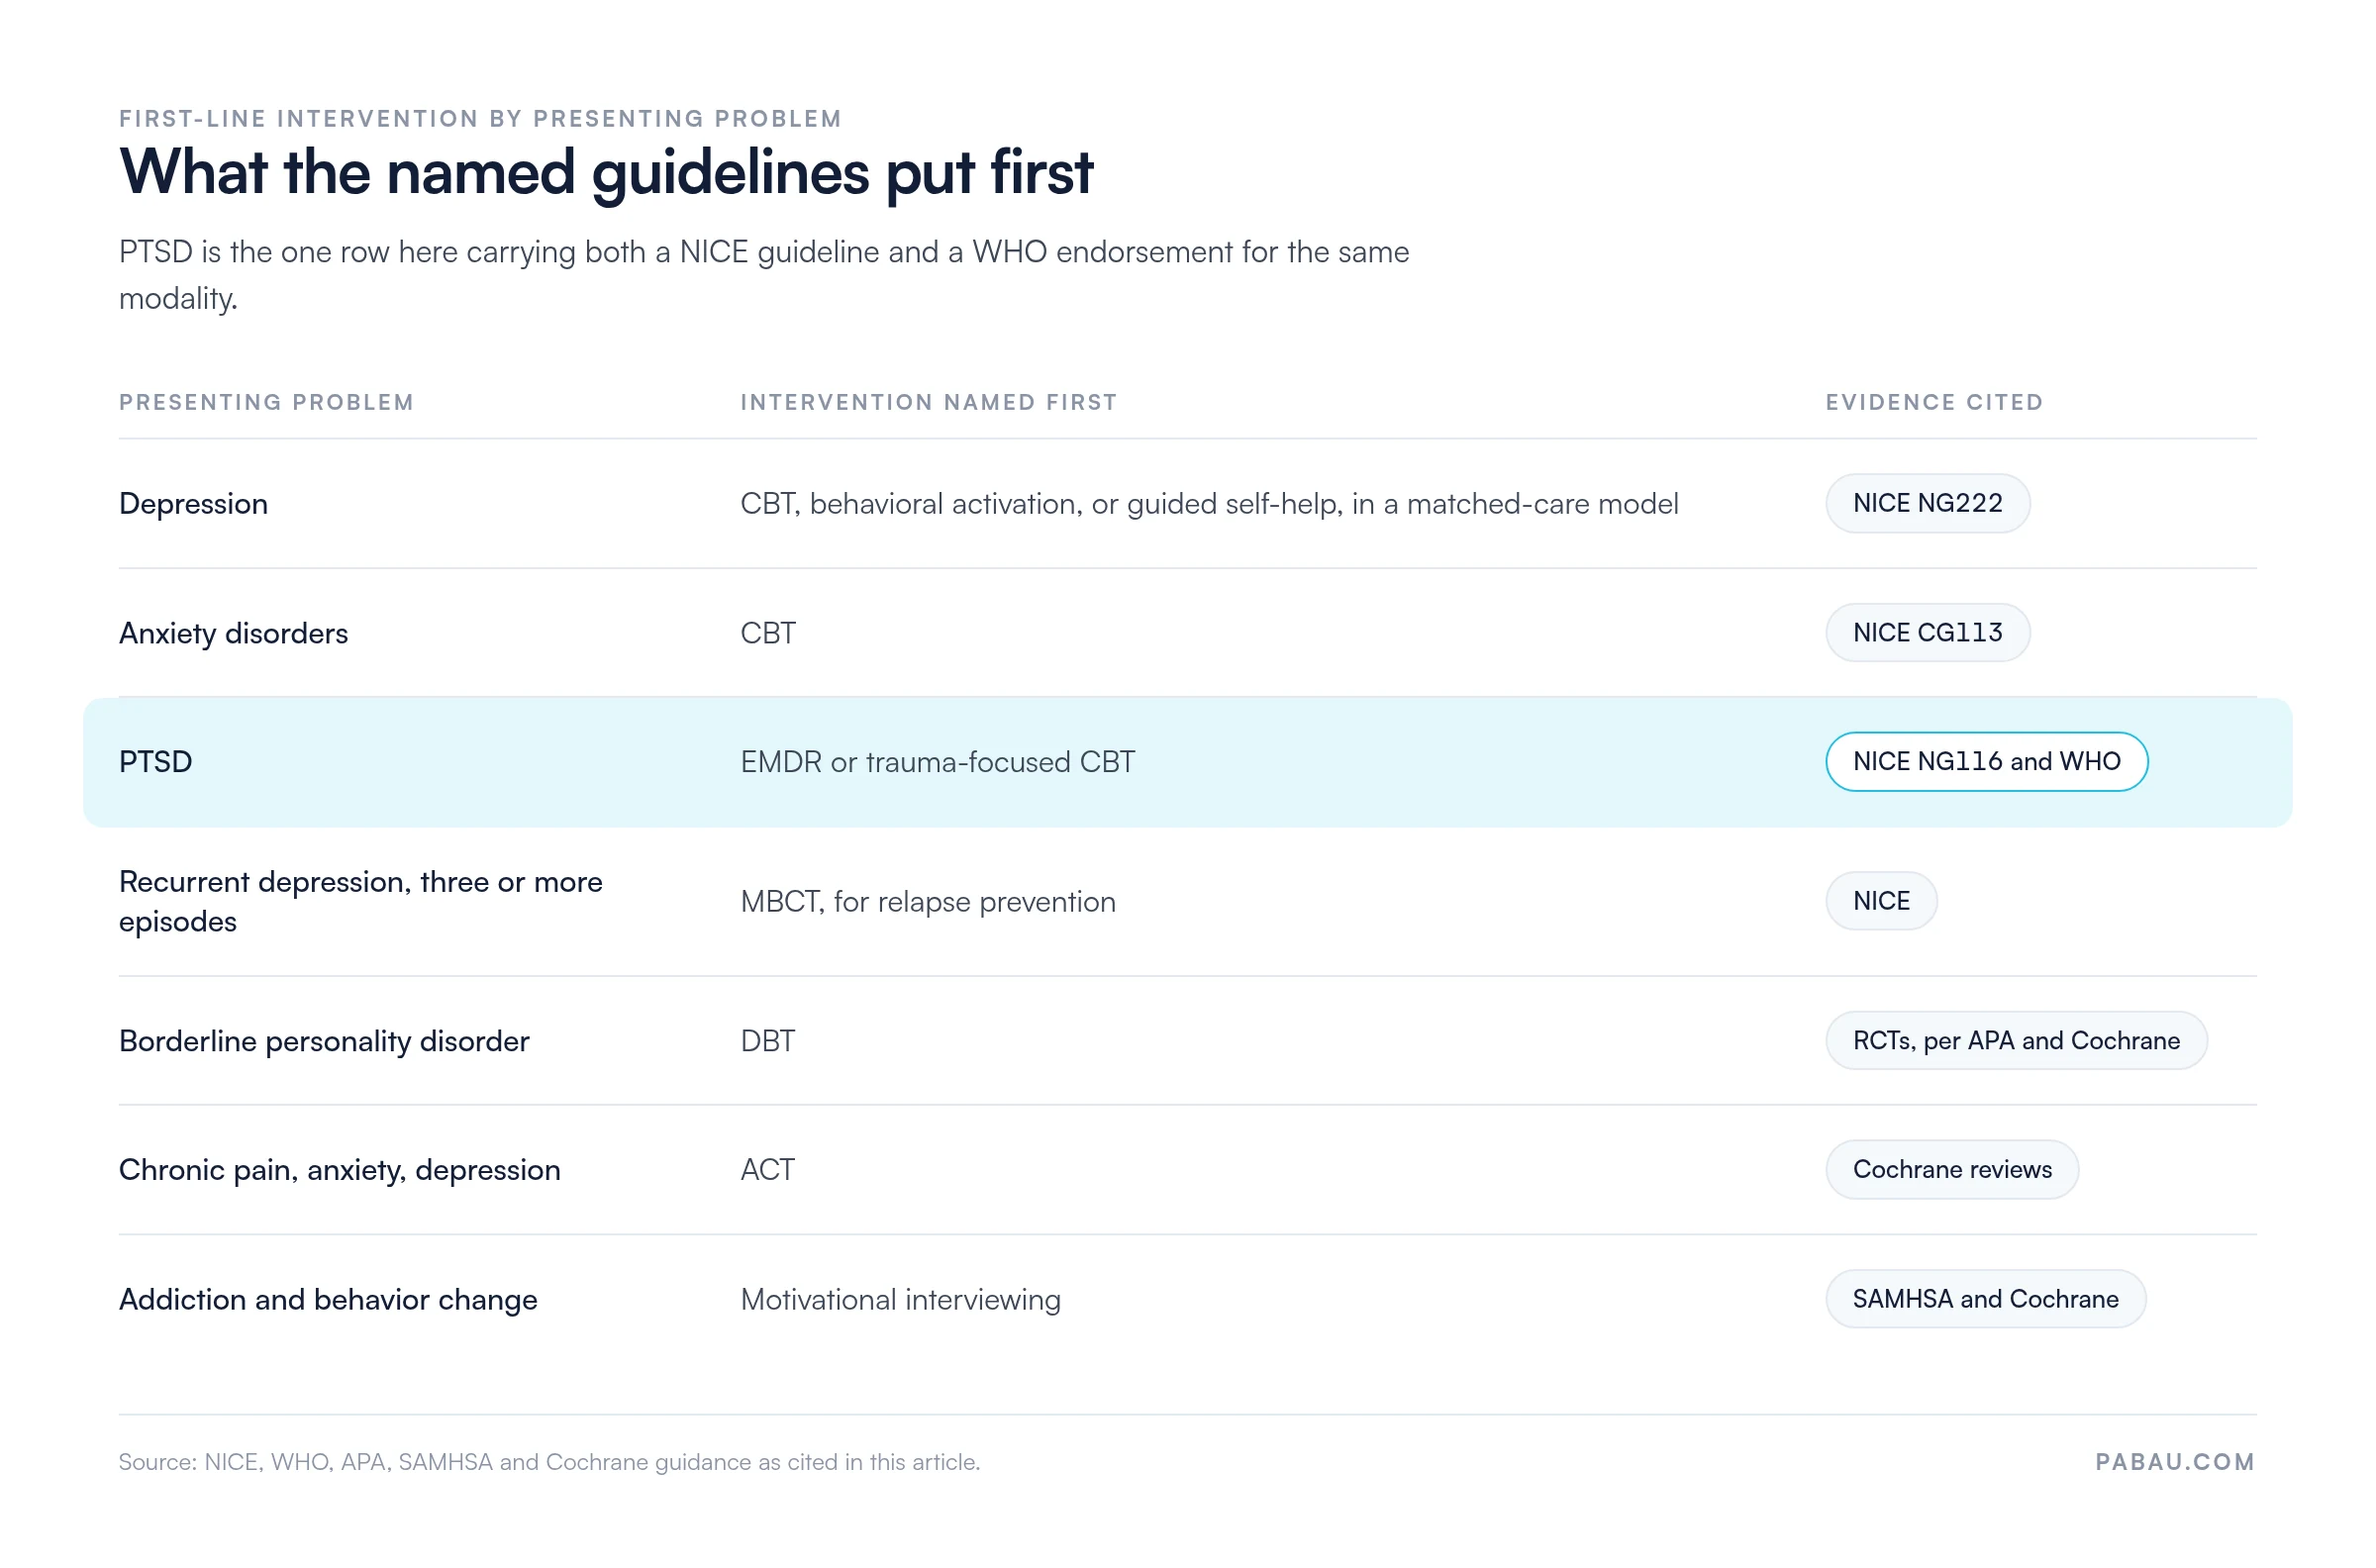This screenshot has width=2376, height=1568.
Task: Click the main headline about named guidelines
Action: pyautogui.click(x=606, y=172)
